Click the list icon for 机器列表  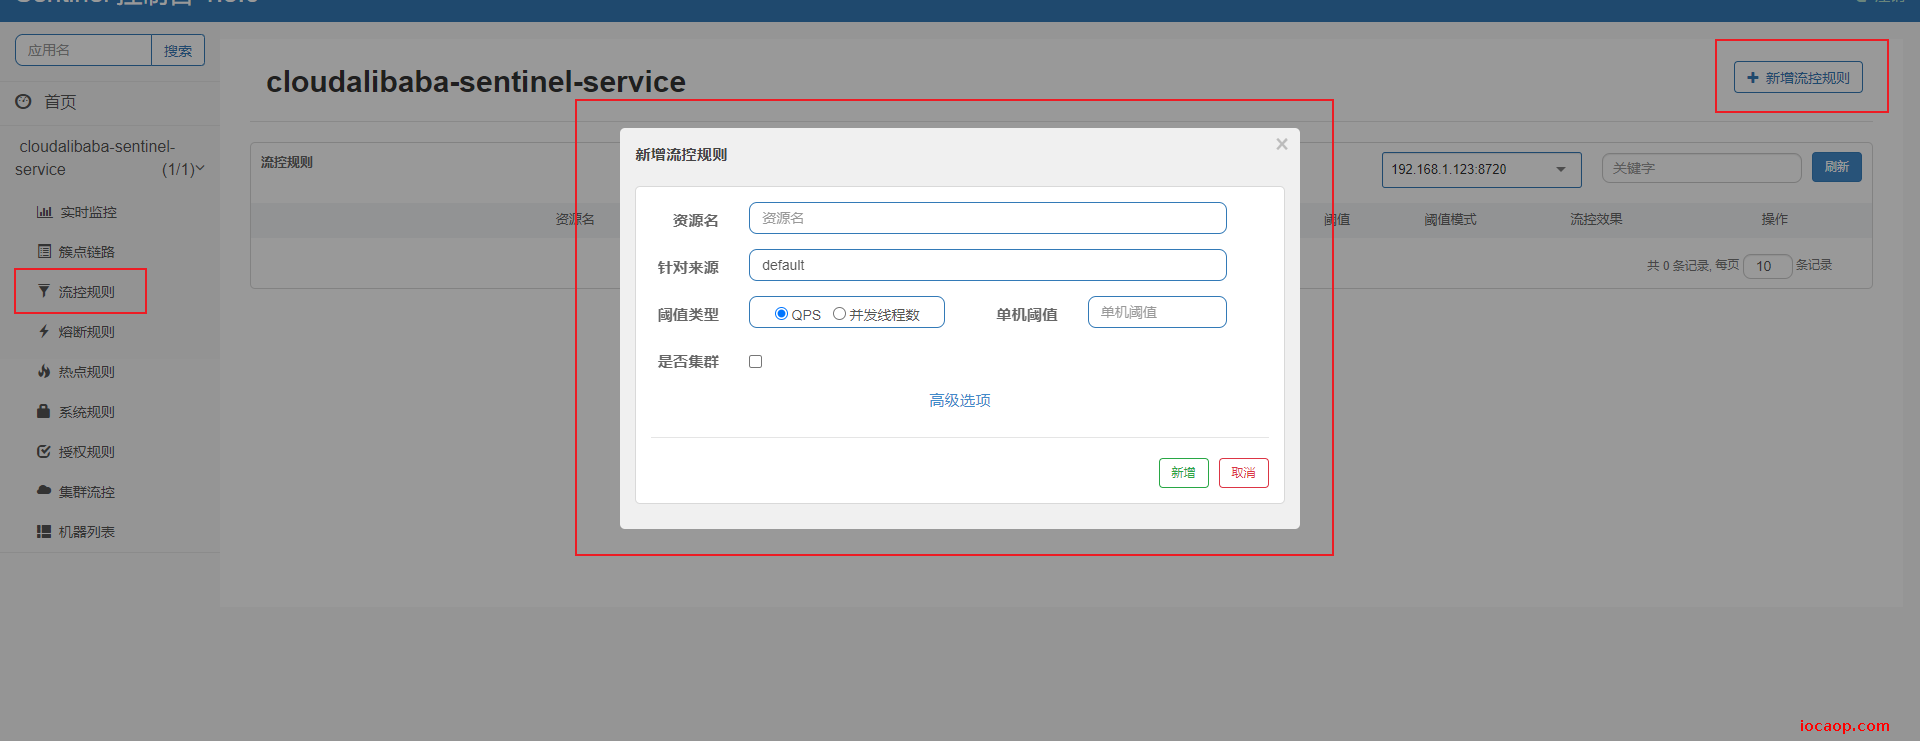point(44,531)
